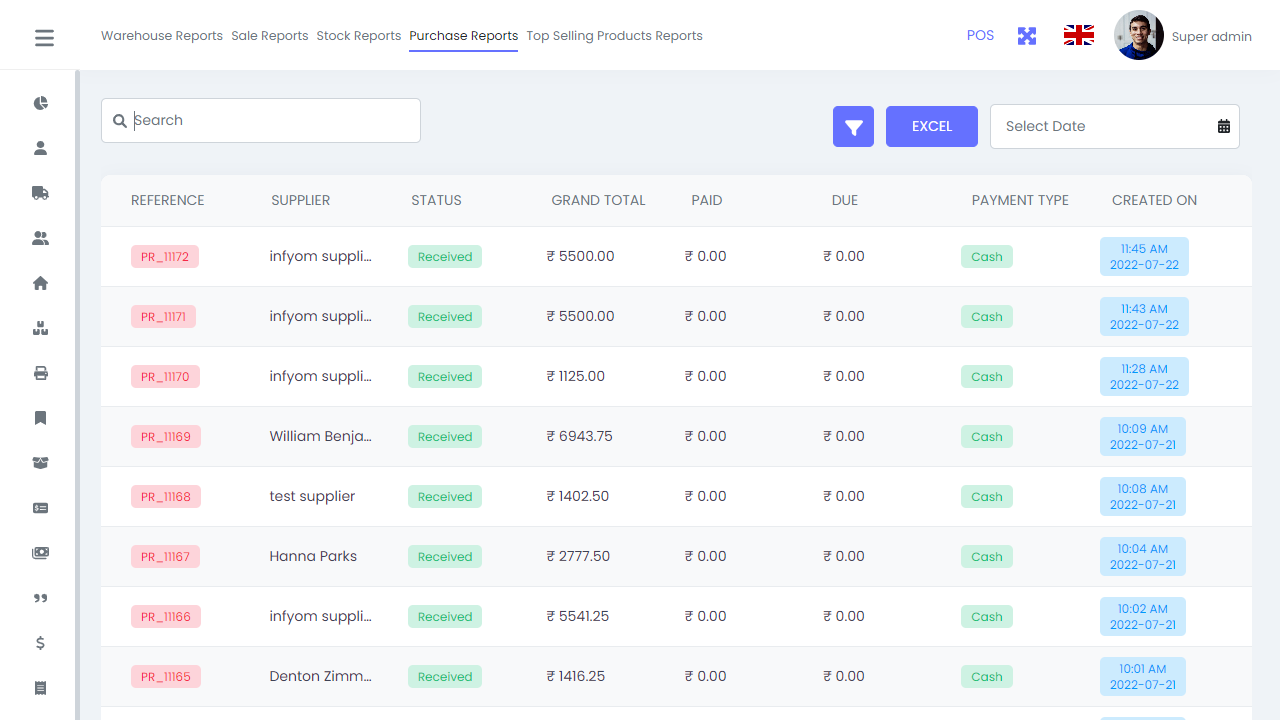Click the bookmark icon in sidebar
Image resolution: width=1280 pixels, height=720 pixels.
tap(41, 418)
